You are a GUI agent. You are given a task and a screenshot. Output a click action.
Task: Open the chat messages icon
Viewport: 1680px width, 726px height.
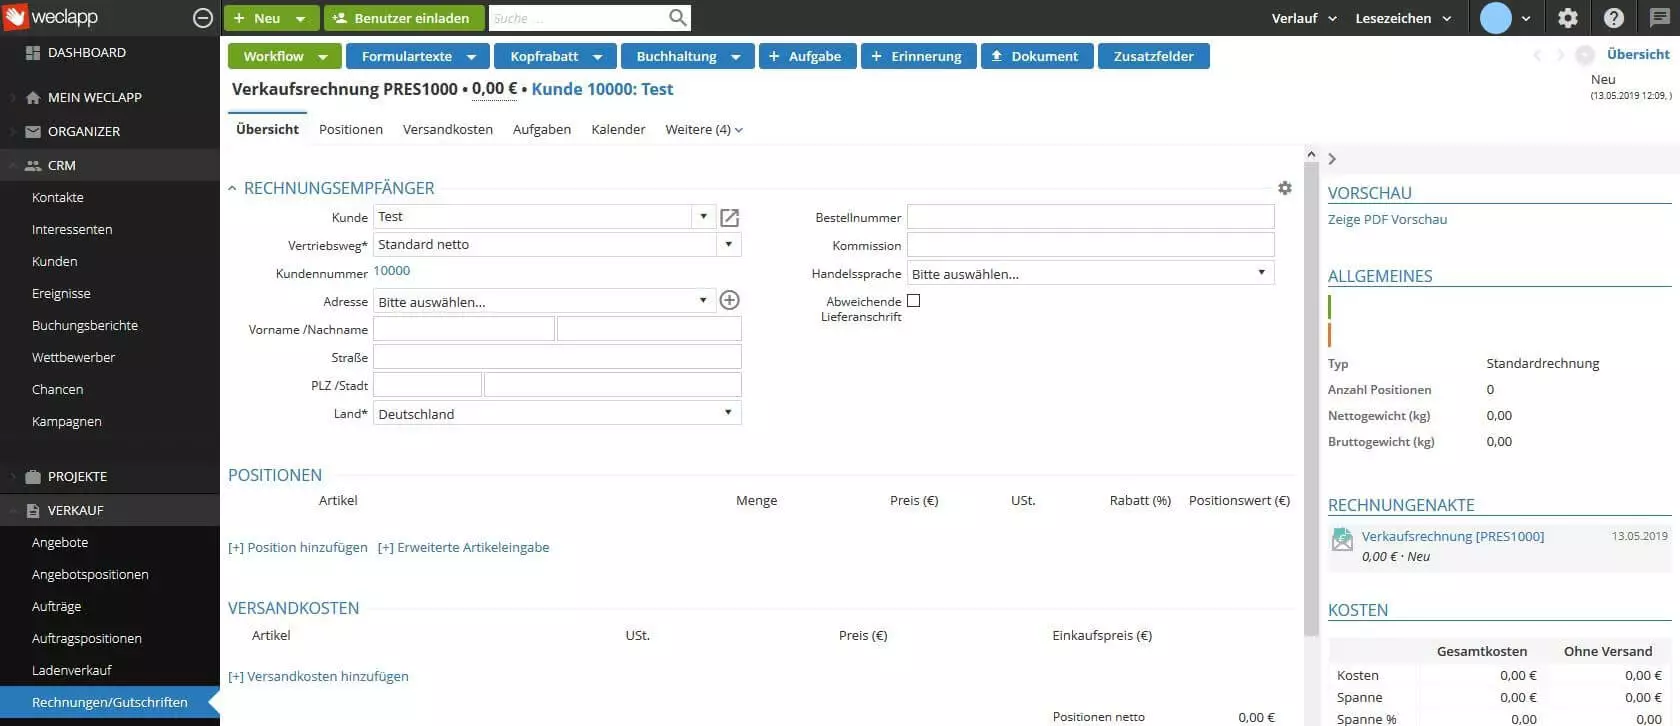(x=1658, y=18)
